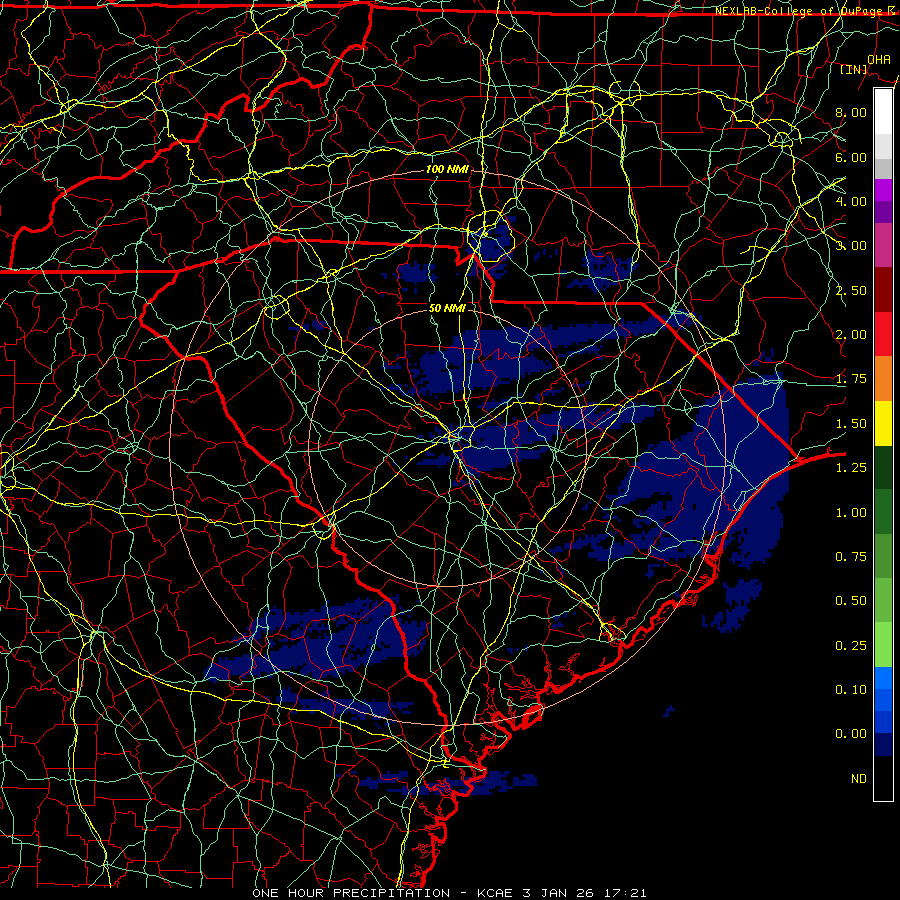Click the dark red 2.50 legend swatch
Screen dimensions: 900x900
click(883, 290)
